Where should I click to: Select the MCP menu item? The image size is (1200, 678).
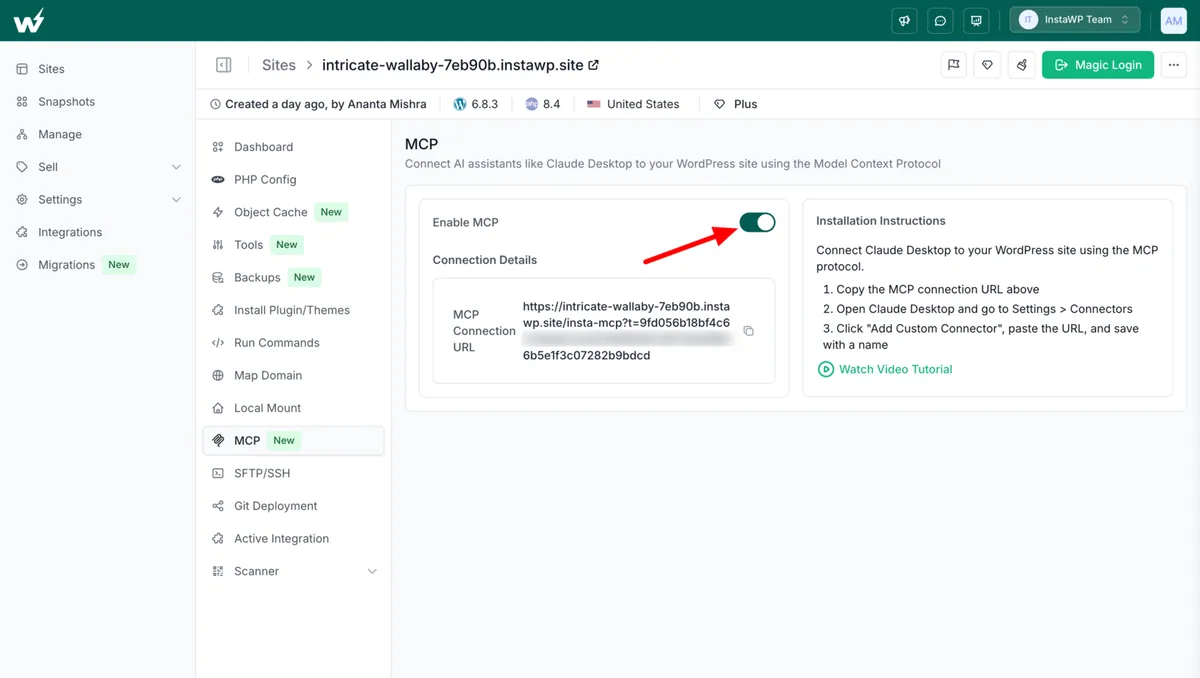[x=293, y=441]
